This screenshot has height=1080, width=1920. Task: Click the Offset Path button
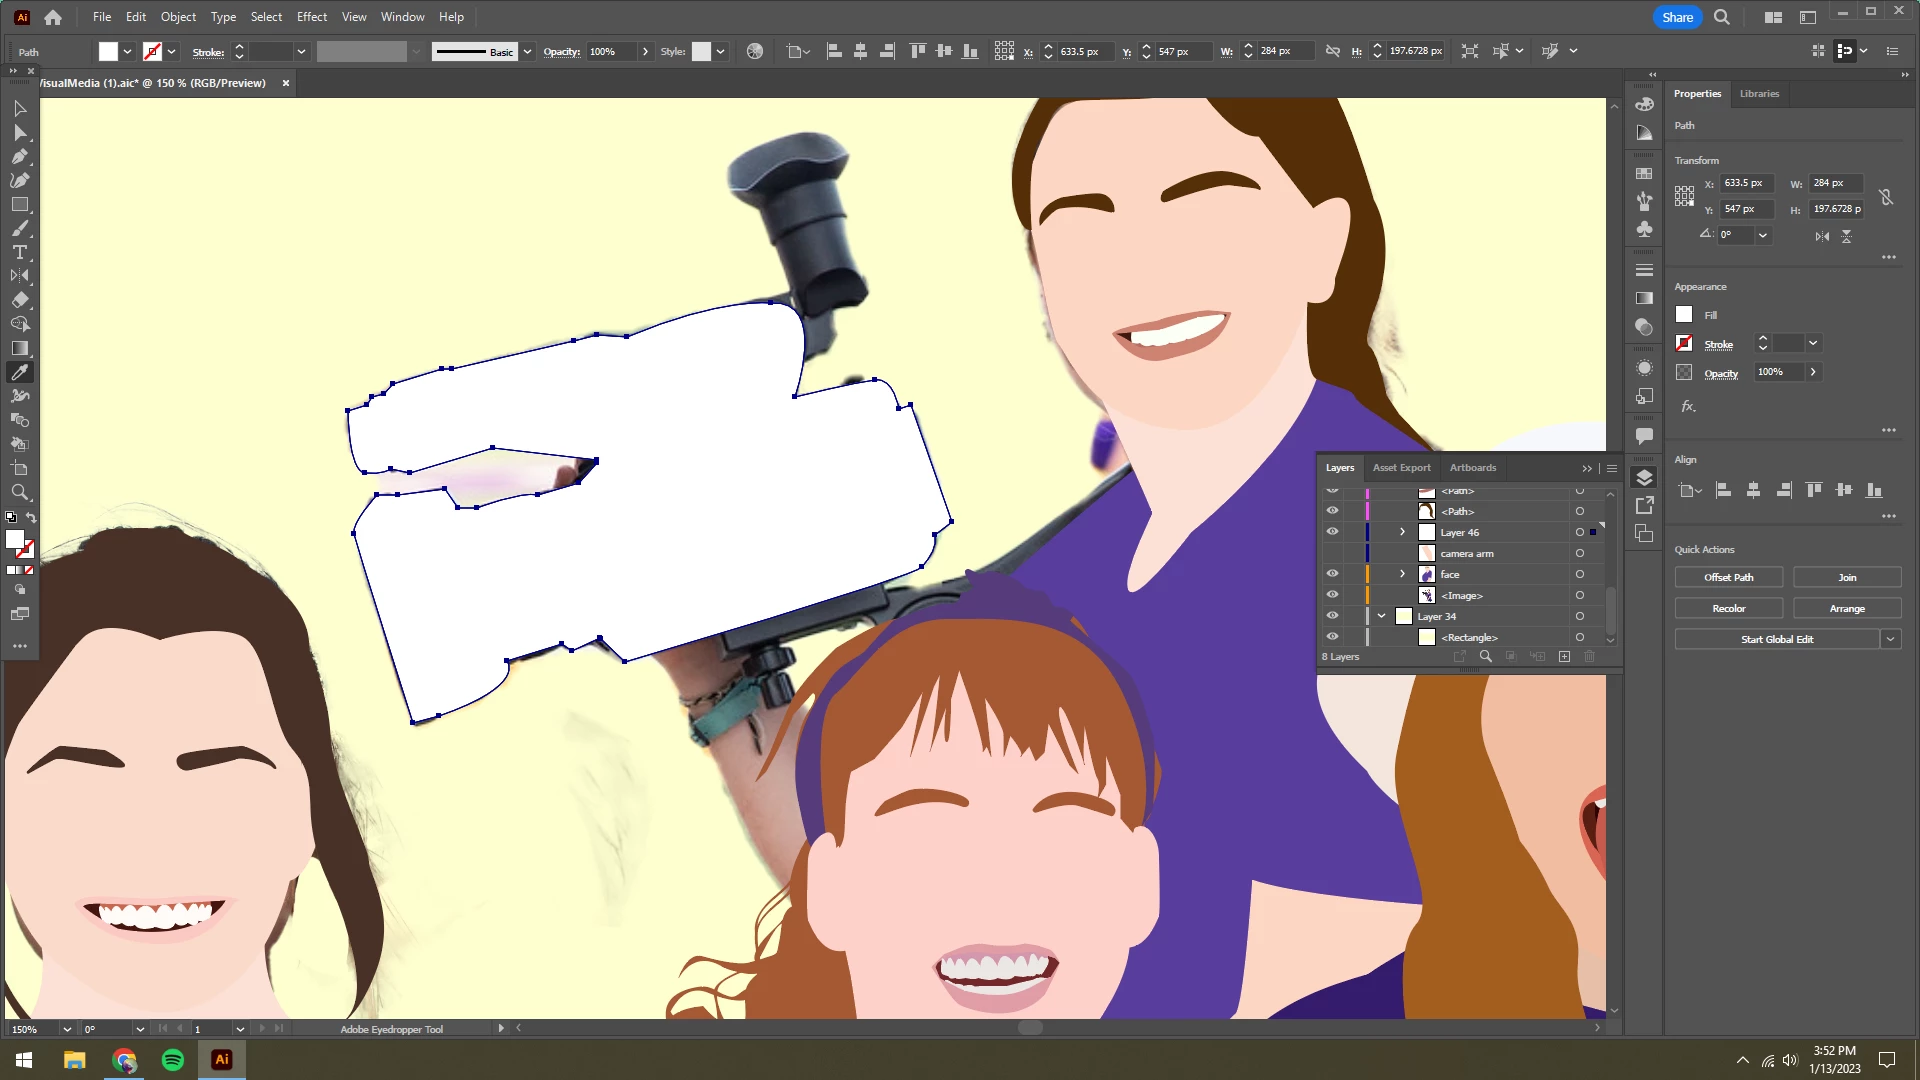(x=1728, y=578)
